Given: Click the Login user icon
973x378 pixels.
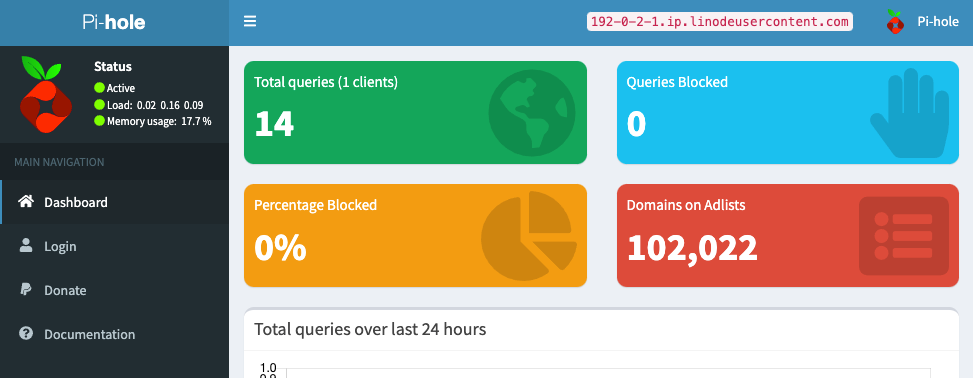Looking at the screenshot, I should pyautogui.click(x=26, y=246).
